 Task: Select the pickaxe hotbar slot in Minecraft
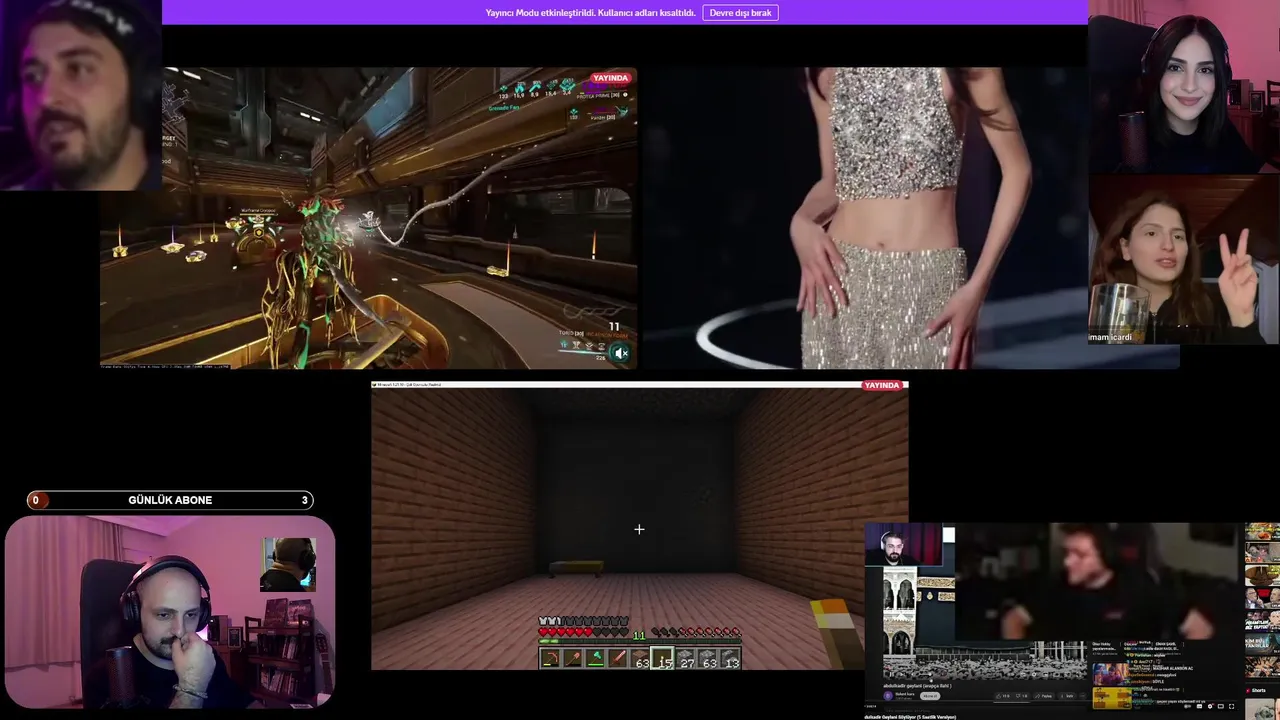[x=550, y=658]
